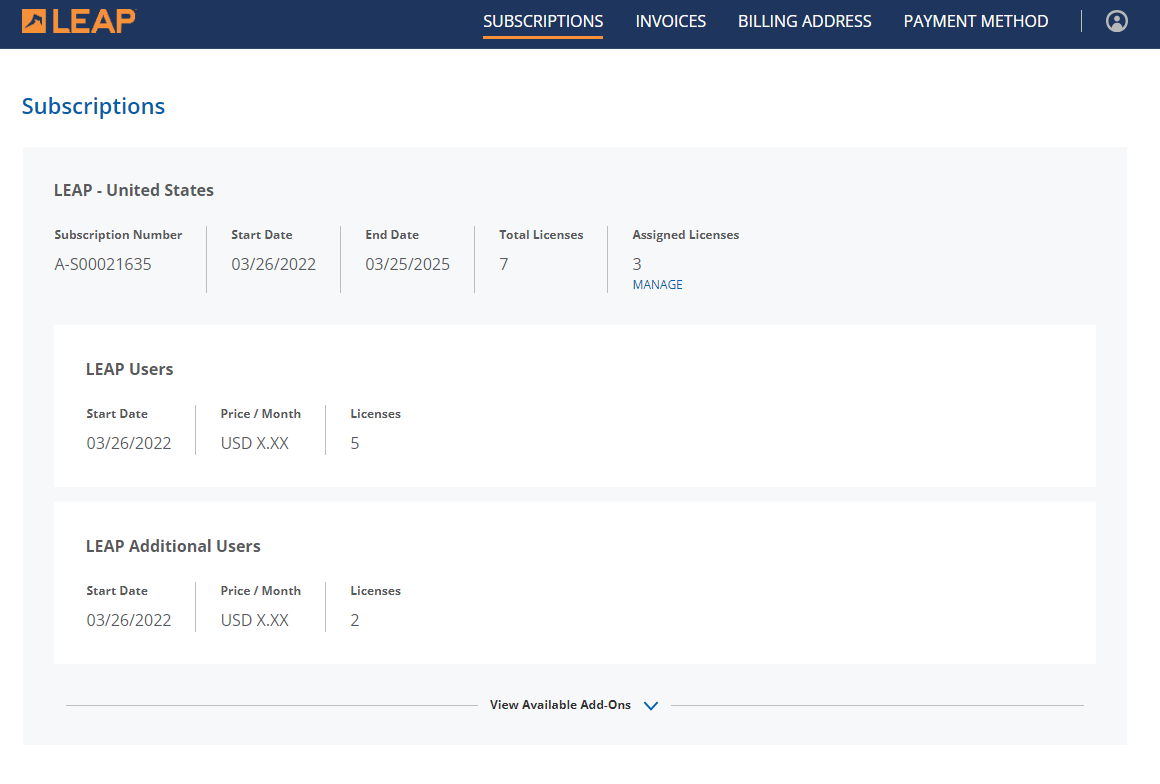Click the LEAP Users card title
This screenshot has width=1160, height=784.
point(129,369)
